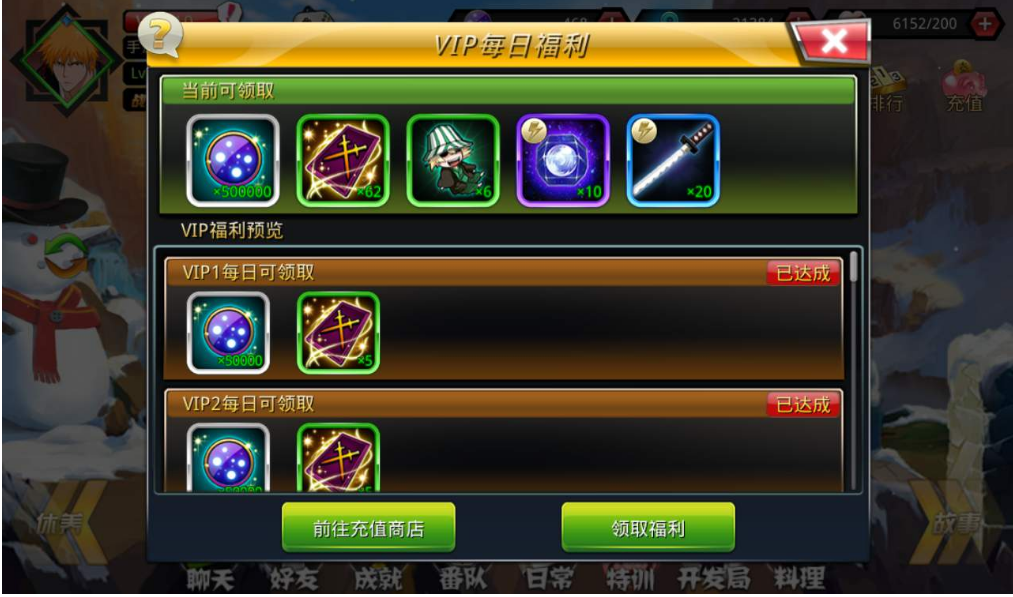Click the VIP1 已达成 status badge
1013x597 pixels.
[803, 273]
